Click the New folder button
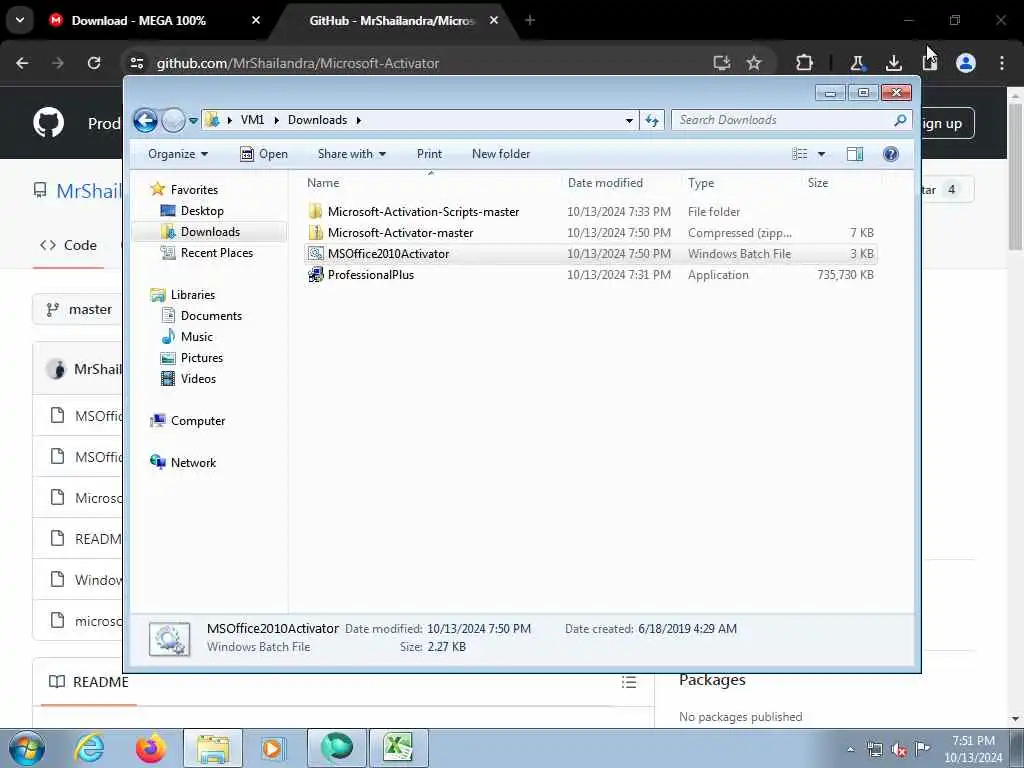This screenshot has height=768, width=1024. point(501,154)
